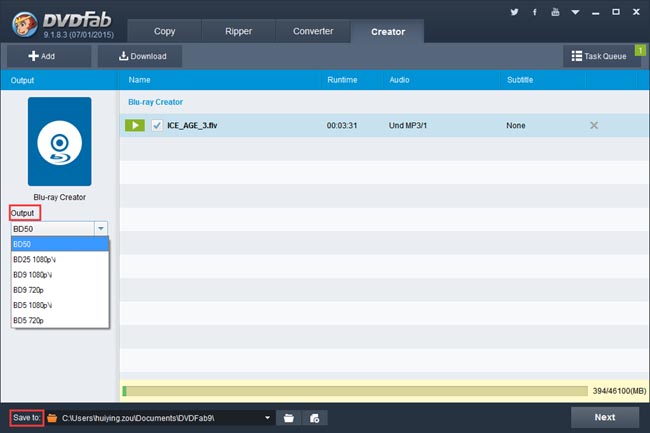Screen dimensions: 650x433
Task: Open the Facebook icon in title bar
Action: pyautogui.click(x=534, y=12)
